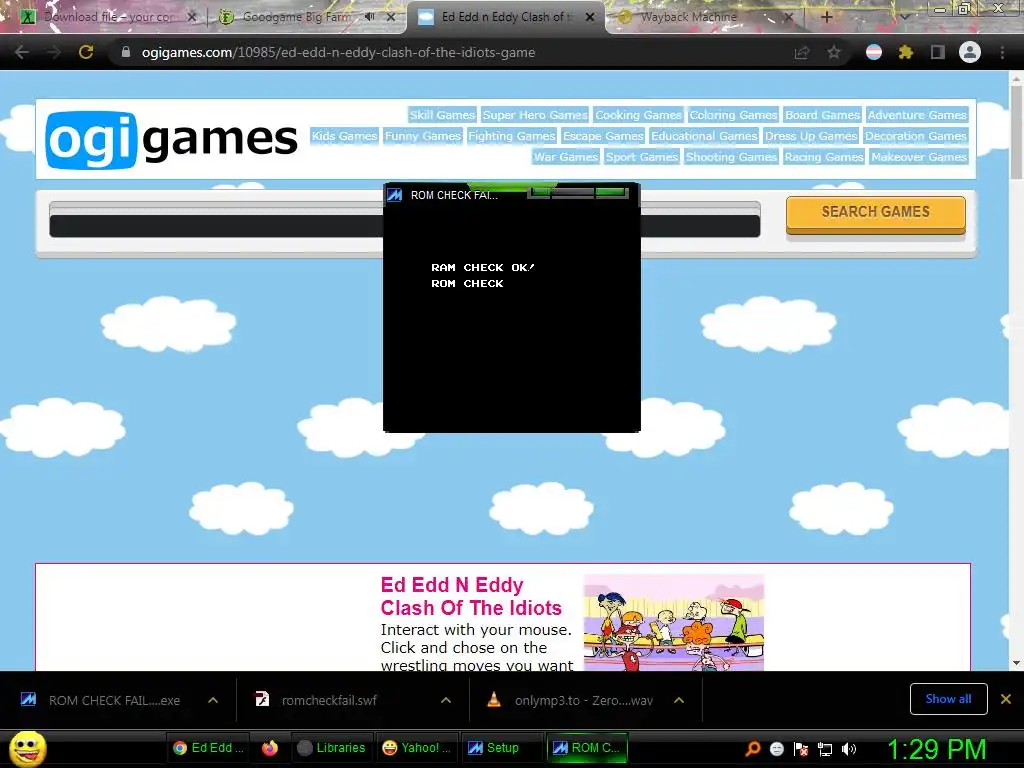Image resolution: width=1024 pixels, height=768 pixels.
Task: Open the share page icon
Action: [x=802, y=52]
